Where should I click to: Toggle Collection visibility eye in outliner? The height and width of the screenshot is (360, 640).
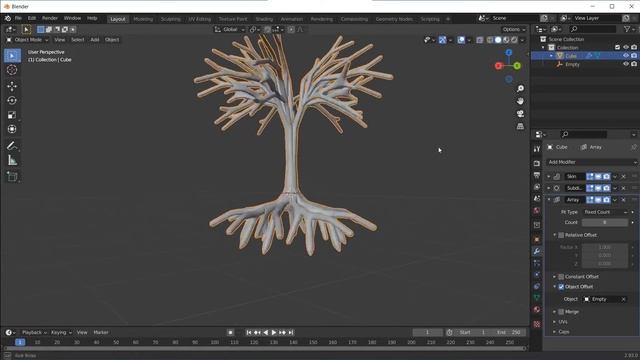click(626, 47)
